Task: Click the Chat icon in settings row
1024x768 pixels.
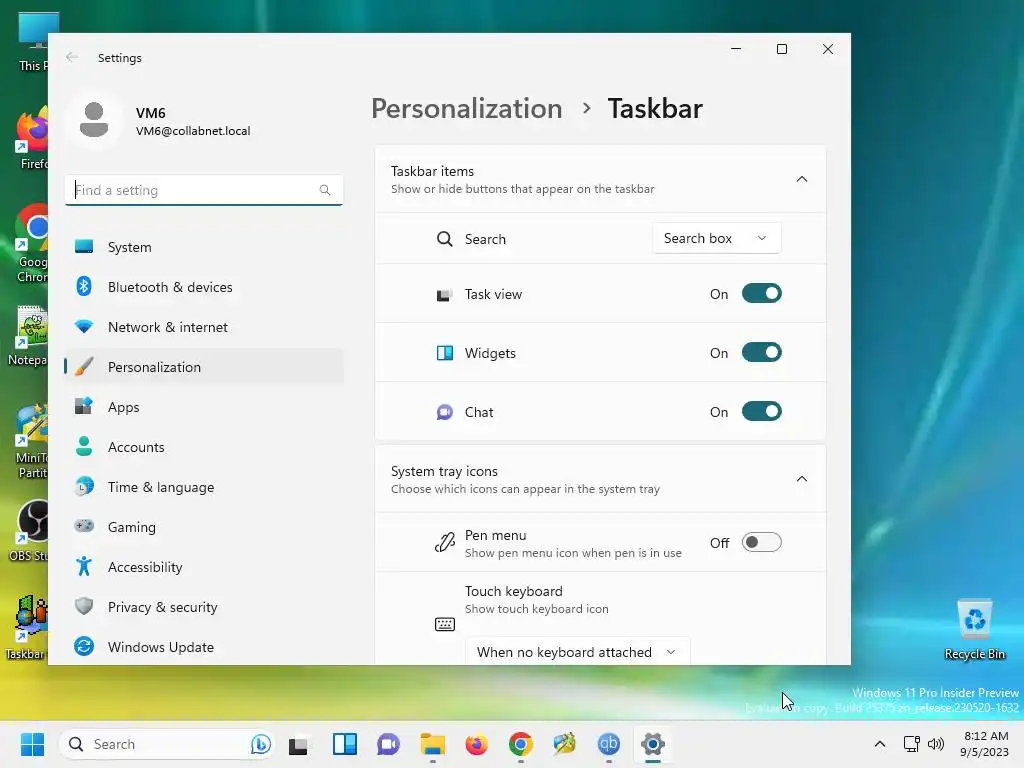Action: (x=445, y=412)
